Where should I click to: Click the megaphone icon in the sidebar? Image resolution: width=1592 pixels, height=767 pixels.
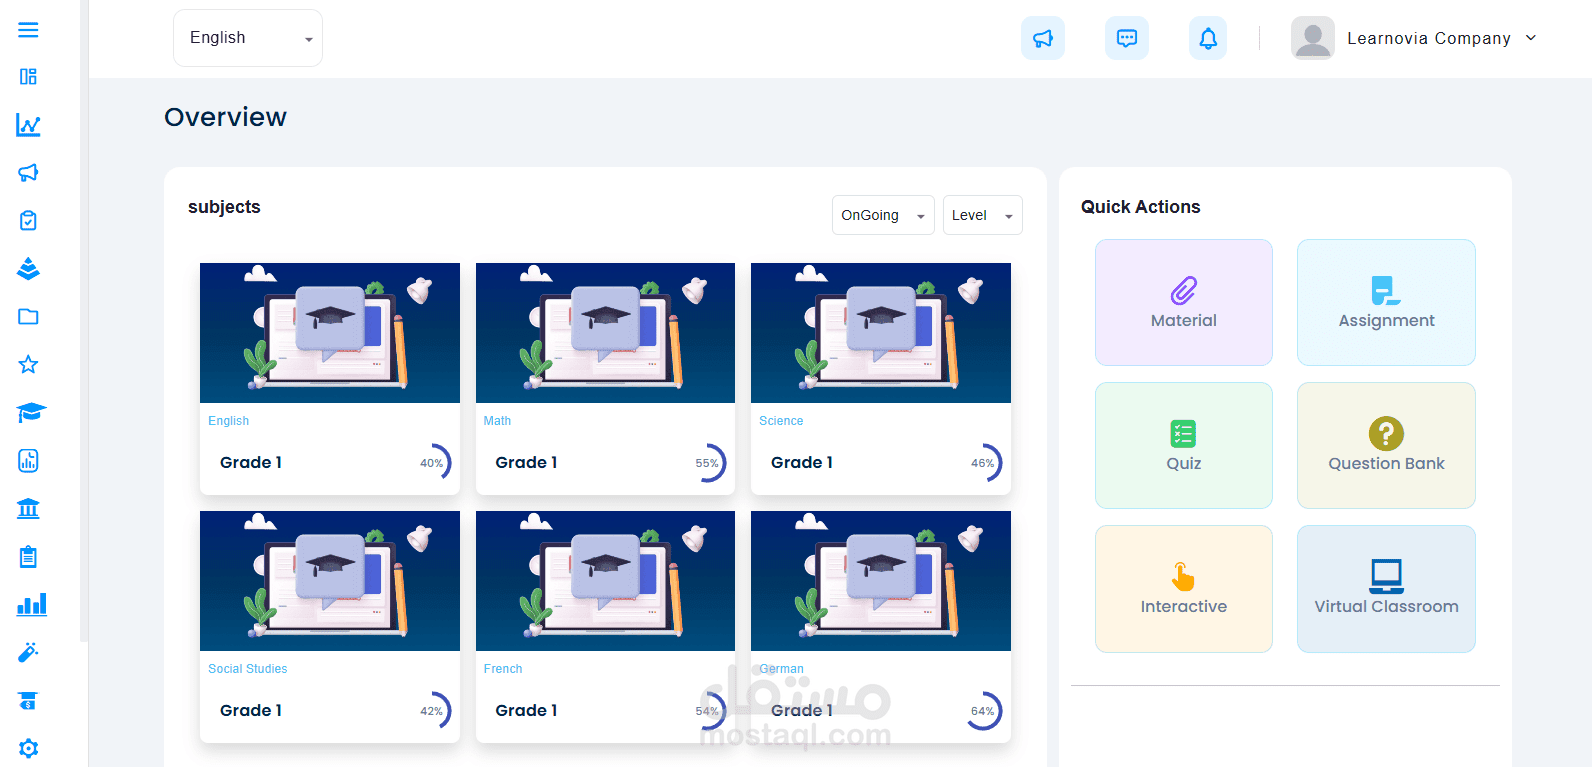click(x=28, y=173)
